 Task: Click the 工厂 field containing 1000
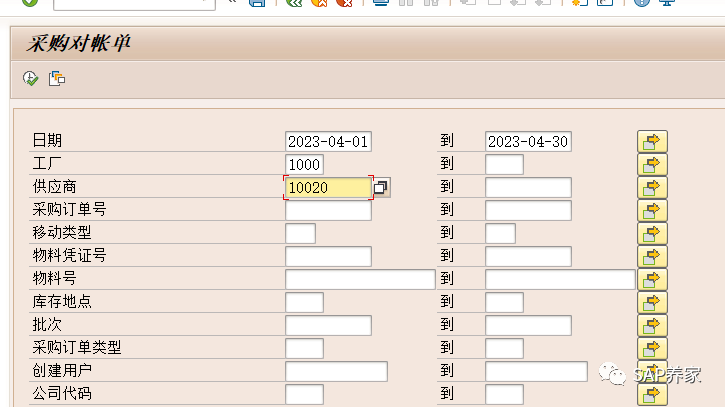click(304, 165)
